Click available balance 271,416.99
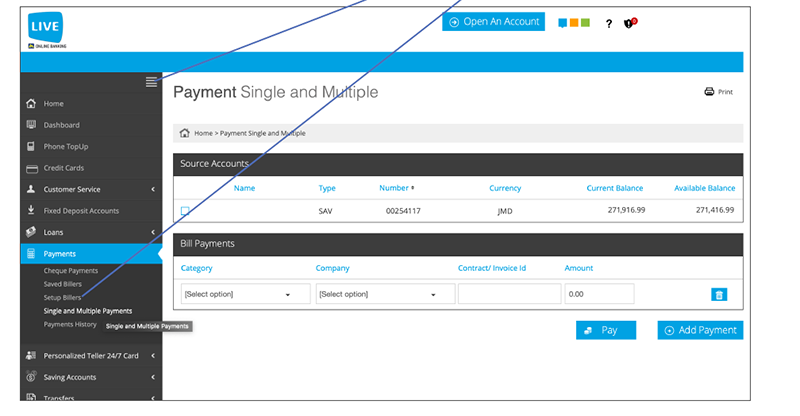 [715, 210]
